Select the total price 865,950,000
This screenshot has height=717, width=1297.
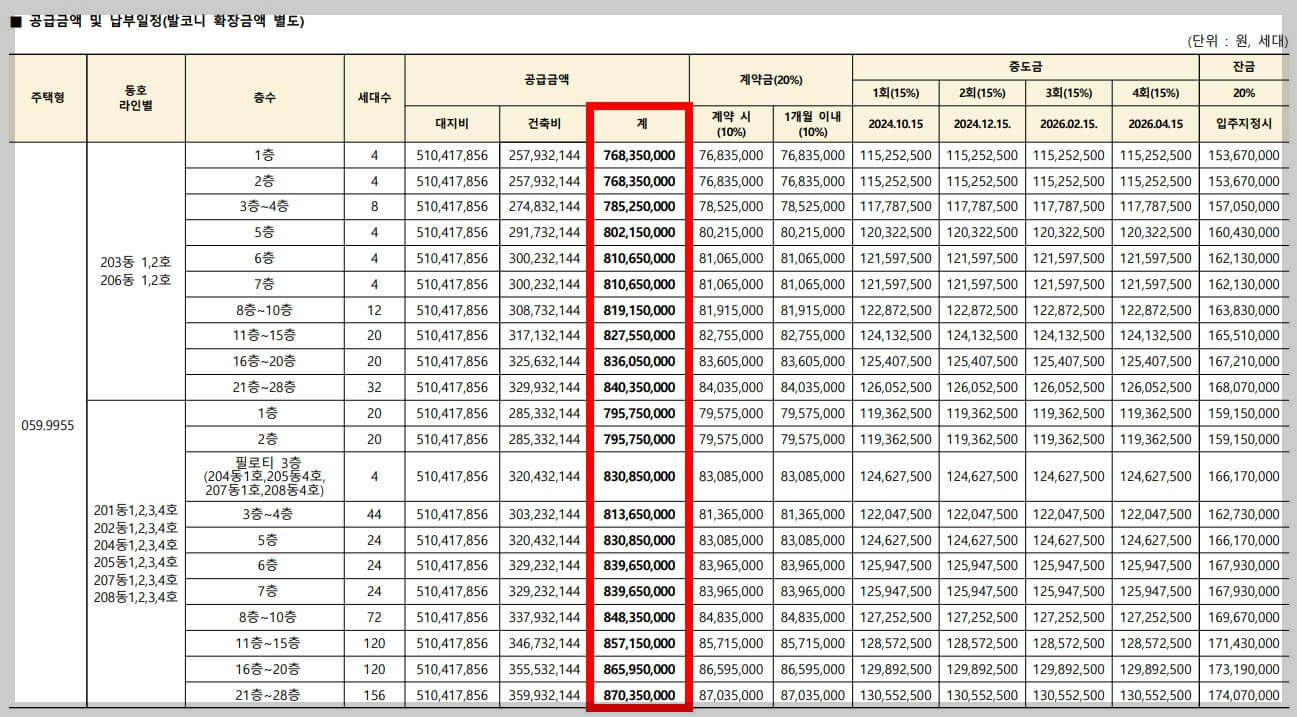pyautogui.click(x=639, y=669)
